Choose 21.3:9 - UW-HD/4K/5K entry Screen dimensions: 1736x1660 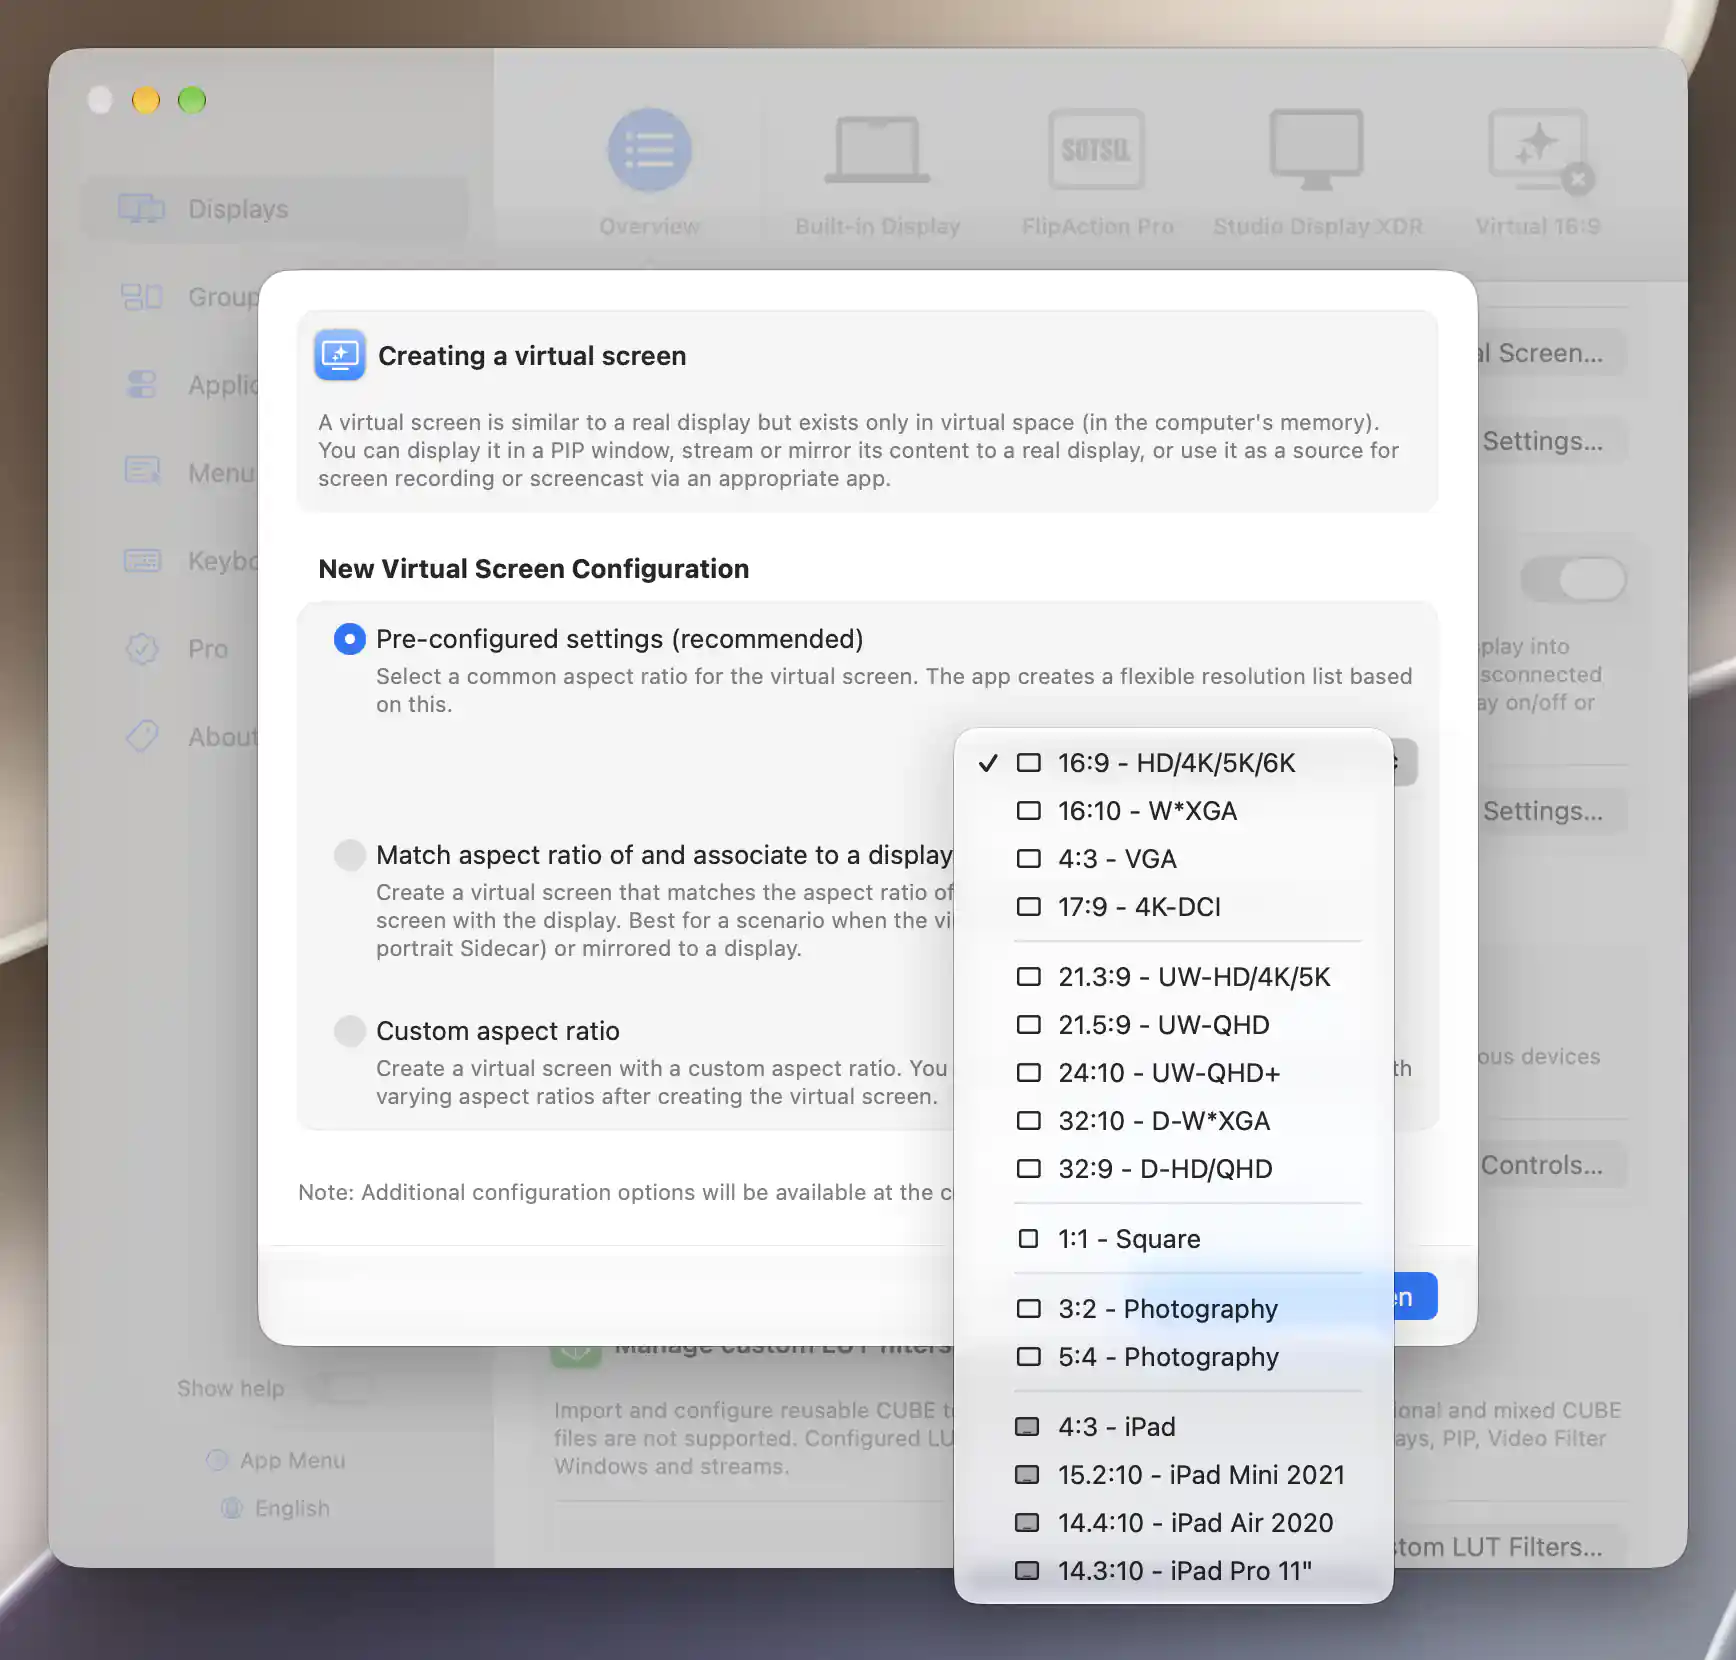(1173, 977)
